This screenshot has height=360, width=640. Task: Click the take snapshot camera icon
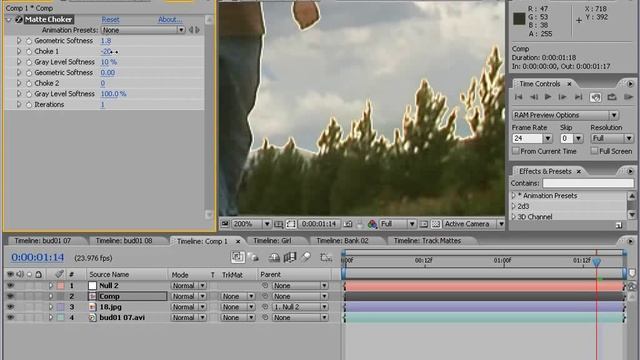click(x=347, y=224)
